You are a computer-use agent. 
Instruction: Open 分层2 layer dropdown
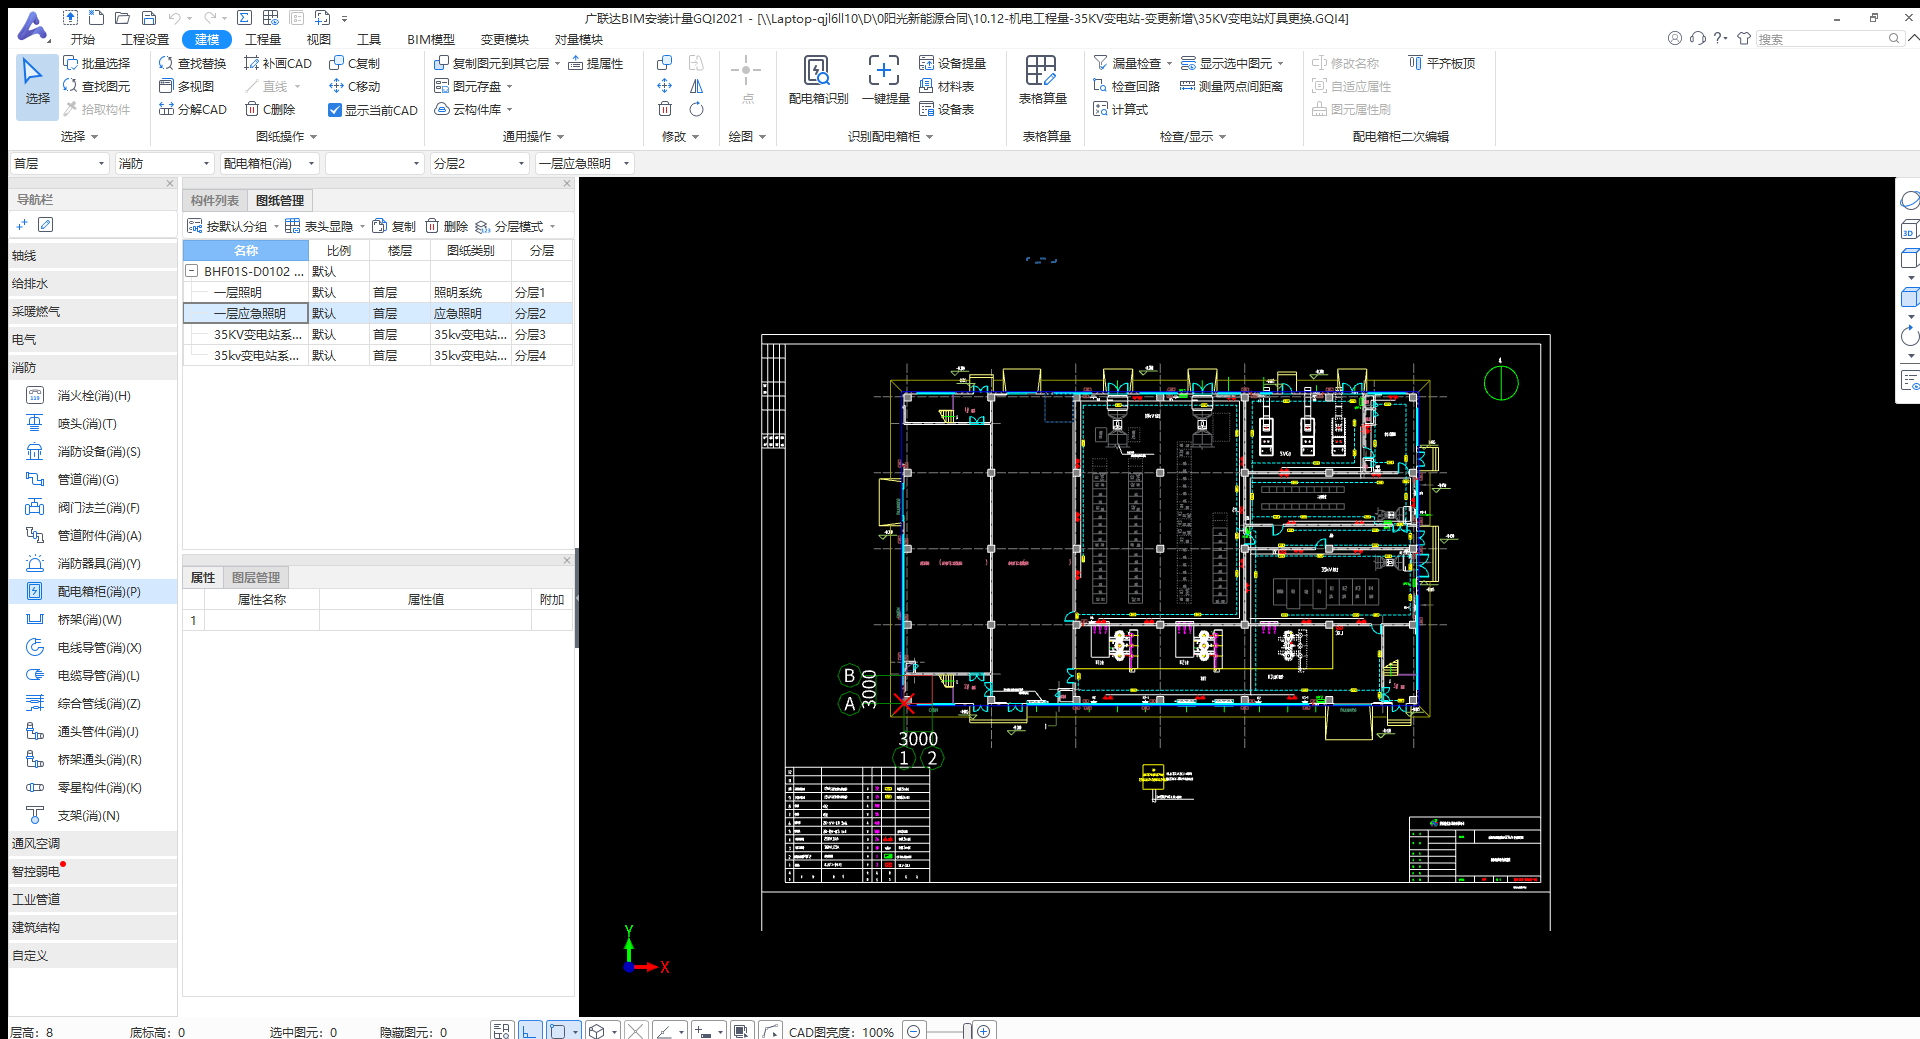(x=479, y=163)
